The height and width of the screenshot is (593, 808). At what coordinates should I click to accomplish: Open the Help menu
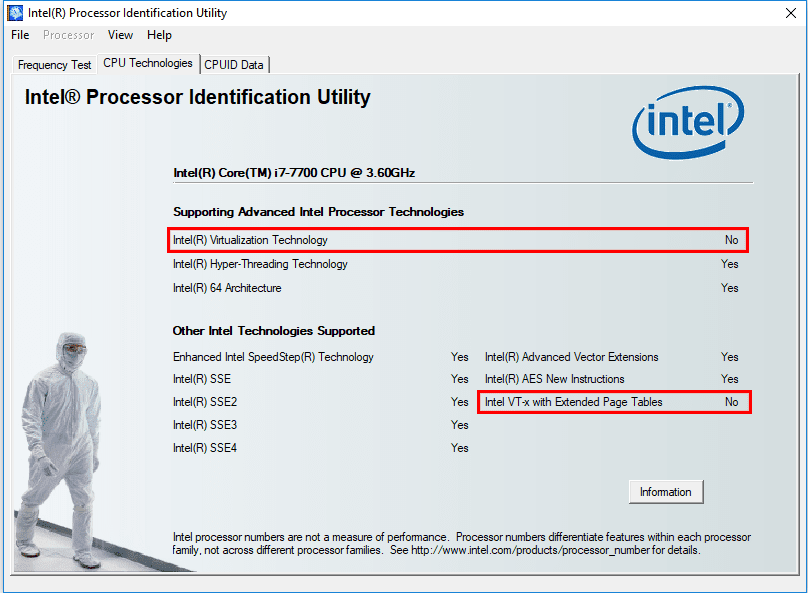click(159, 35)
